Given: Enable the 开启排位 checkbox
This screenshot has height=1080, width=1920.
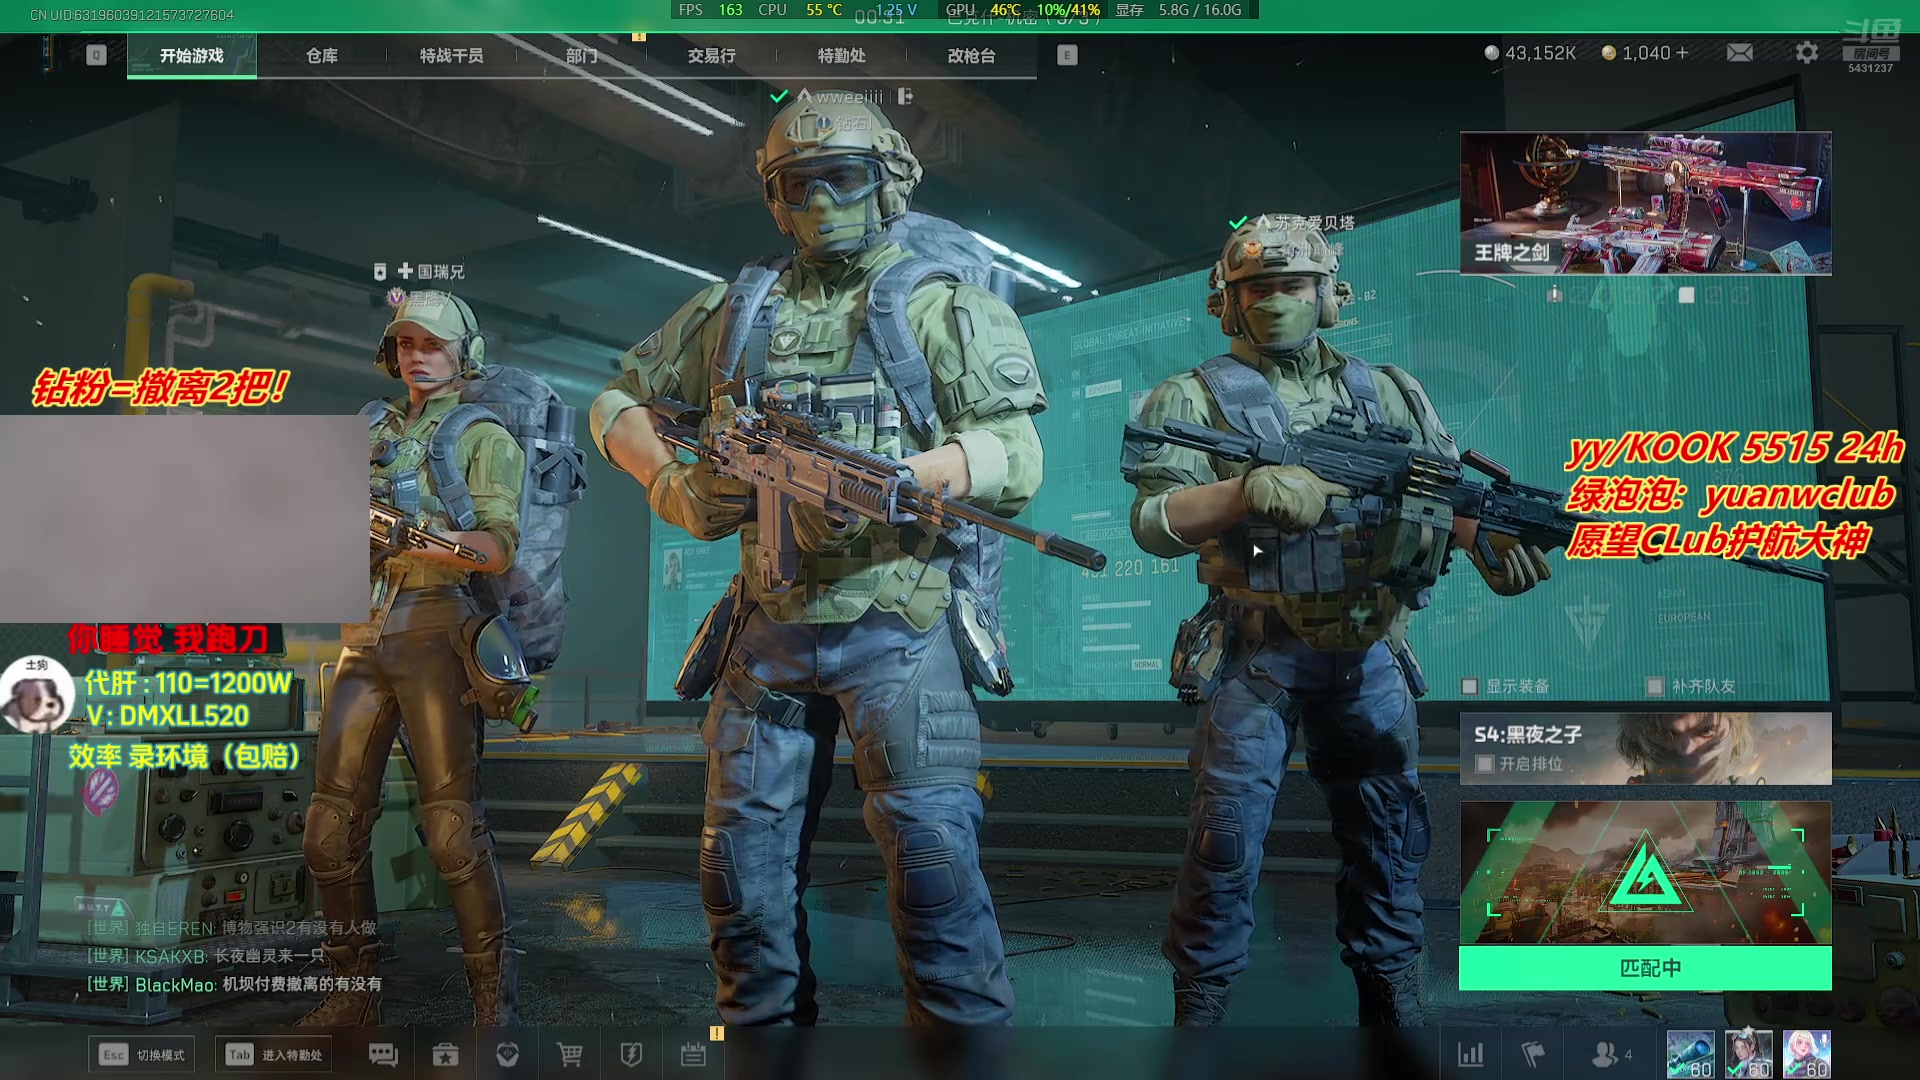Looking at the screenshot, I should pos(1485,764).
